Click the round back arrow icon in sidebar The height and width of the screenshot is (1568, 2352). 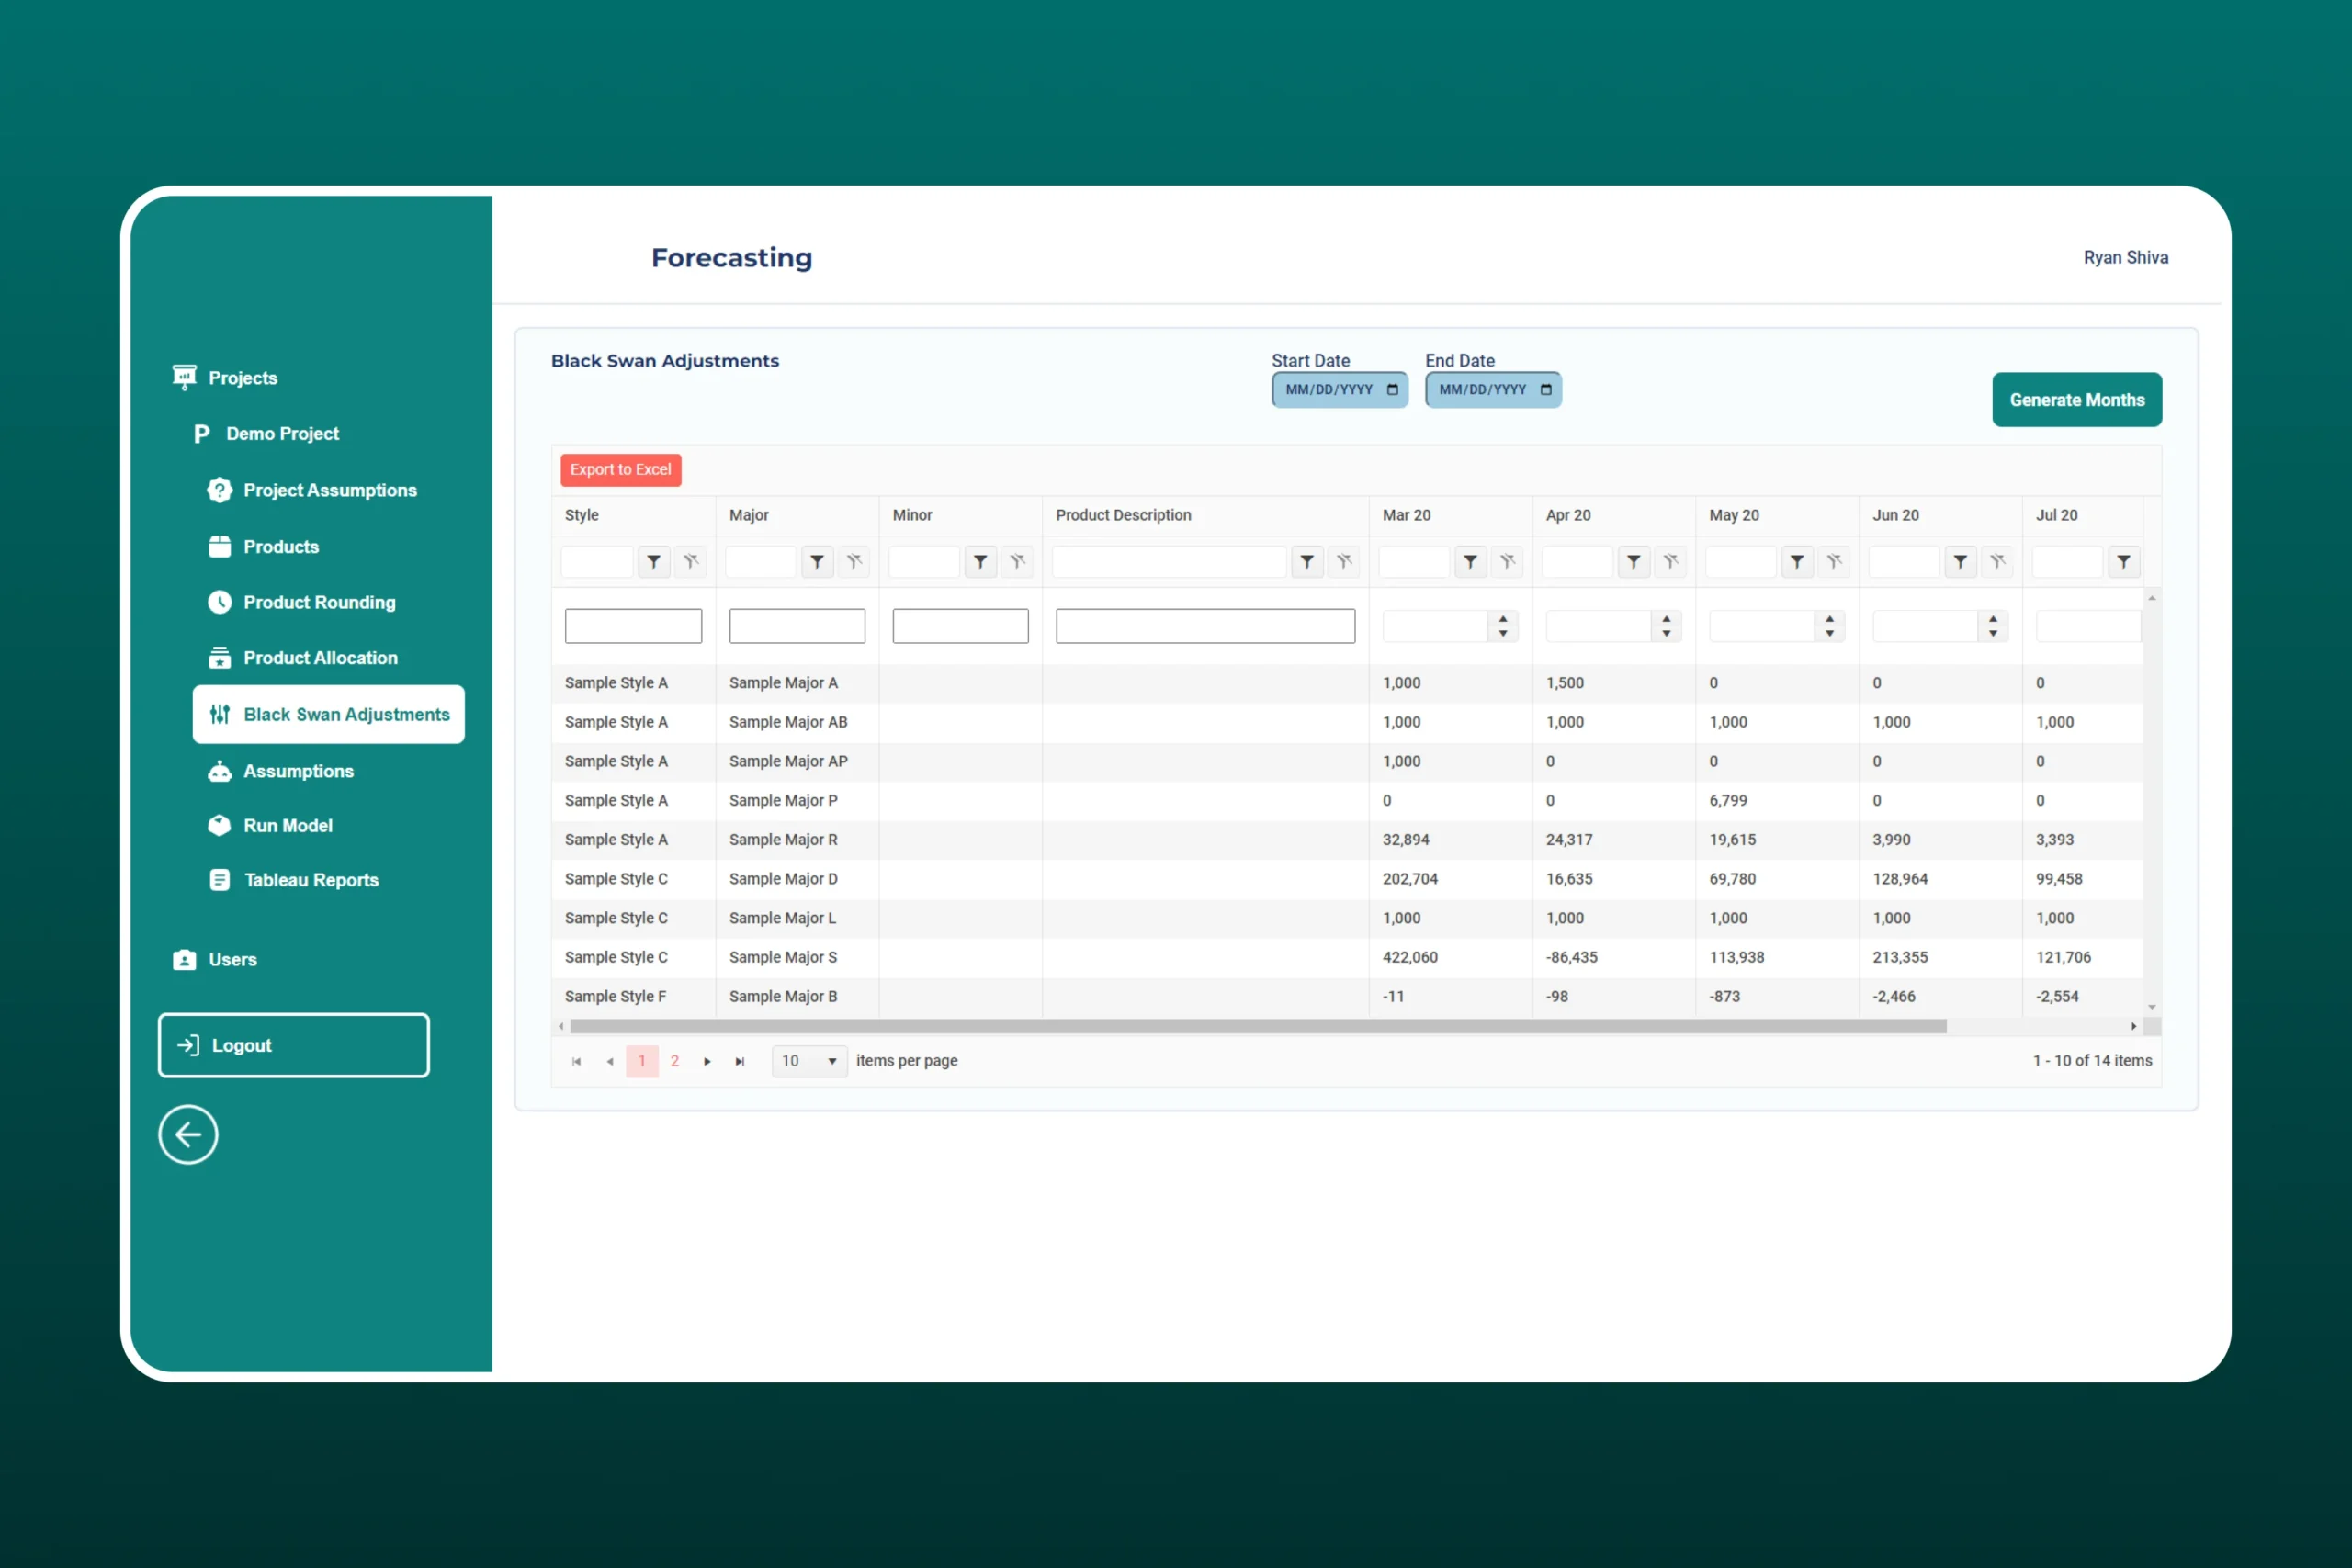pos(188,1134)
